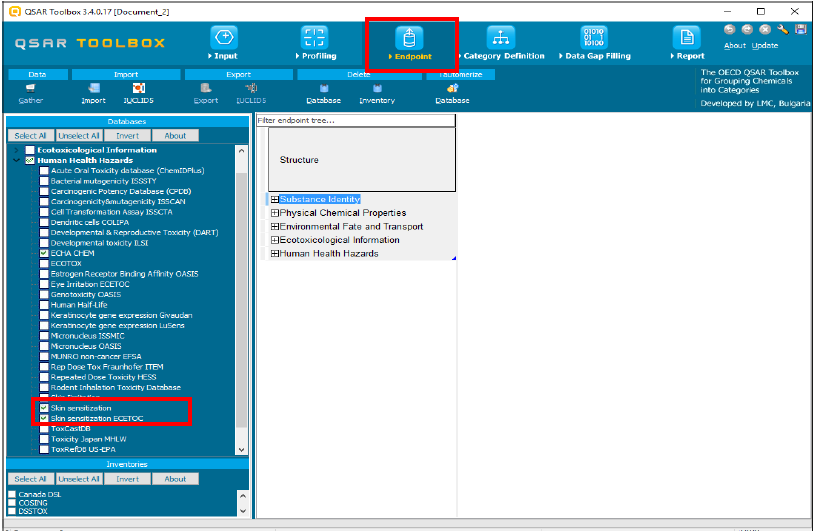Image resolution: width=835 pixels, height=531 pixels.
Task: Click the Databases list scroll-down arrow
Action: 242,450
